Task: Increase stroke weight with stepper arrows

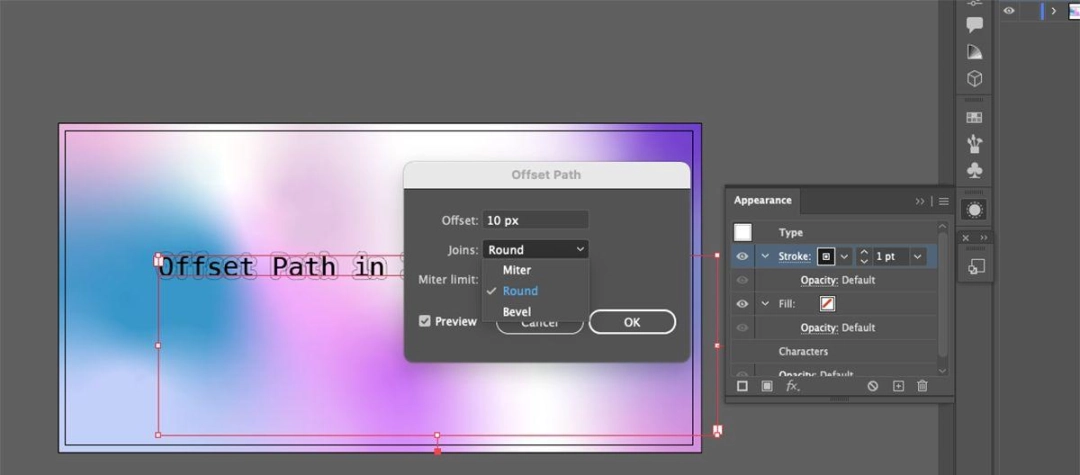Action: point(864,253)
